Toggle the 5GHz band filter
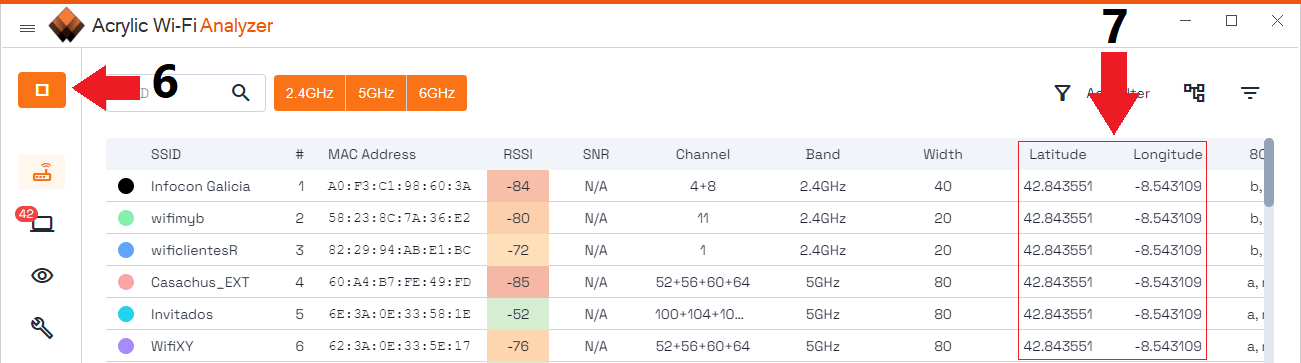Screen dimensions: 1301x363 pyautogui.click(x=376, y=93)
